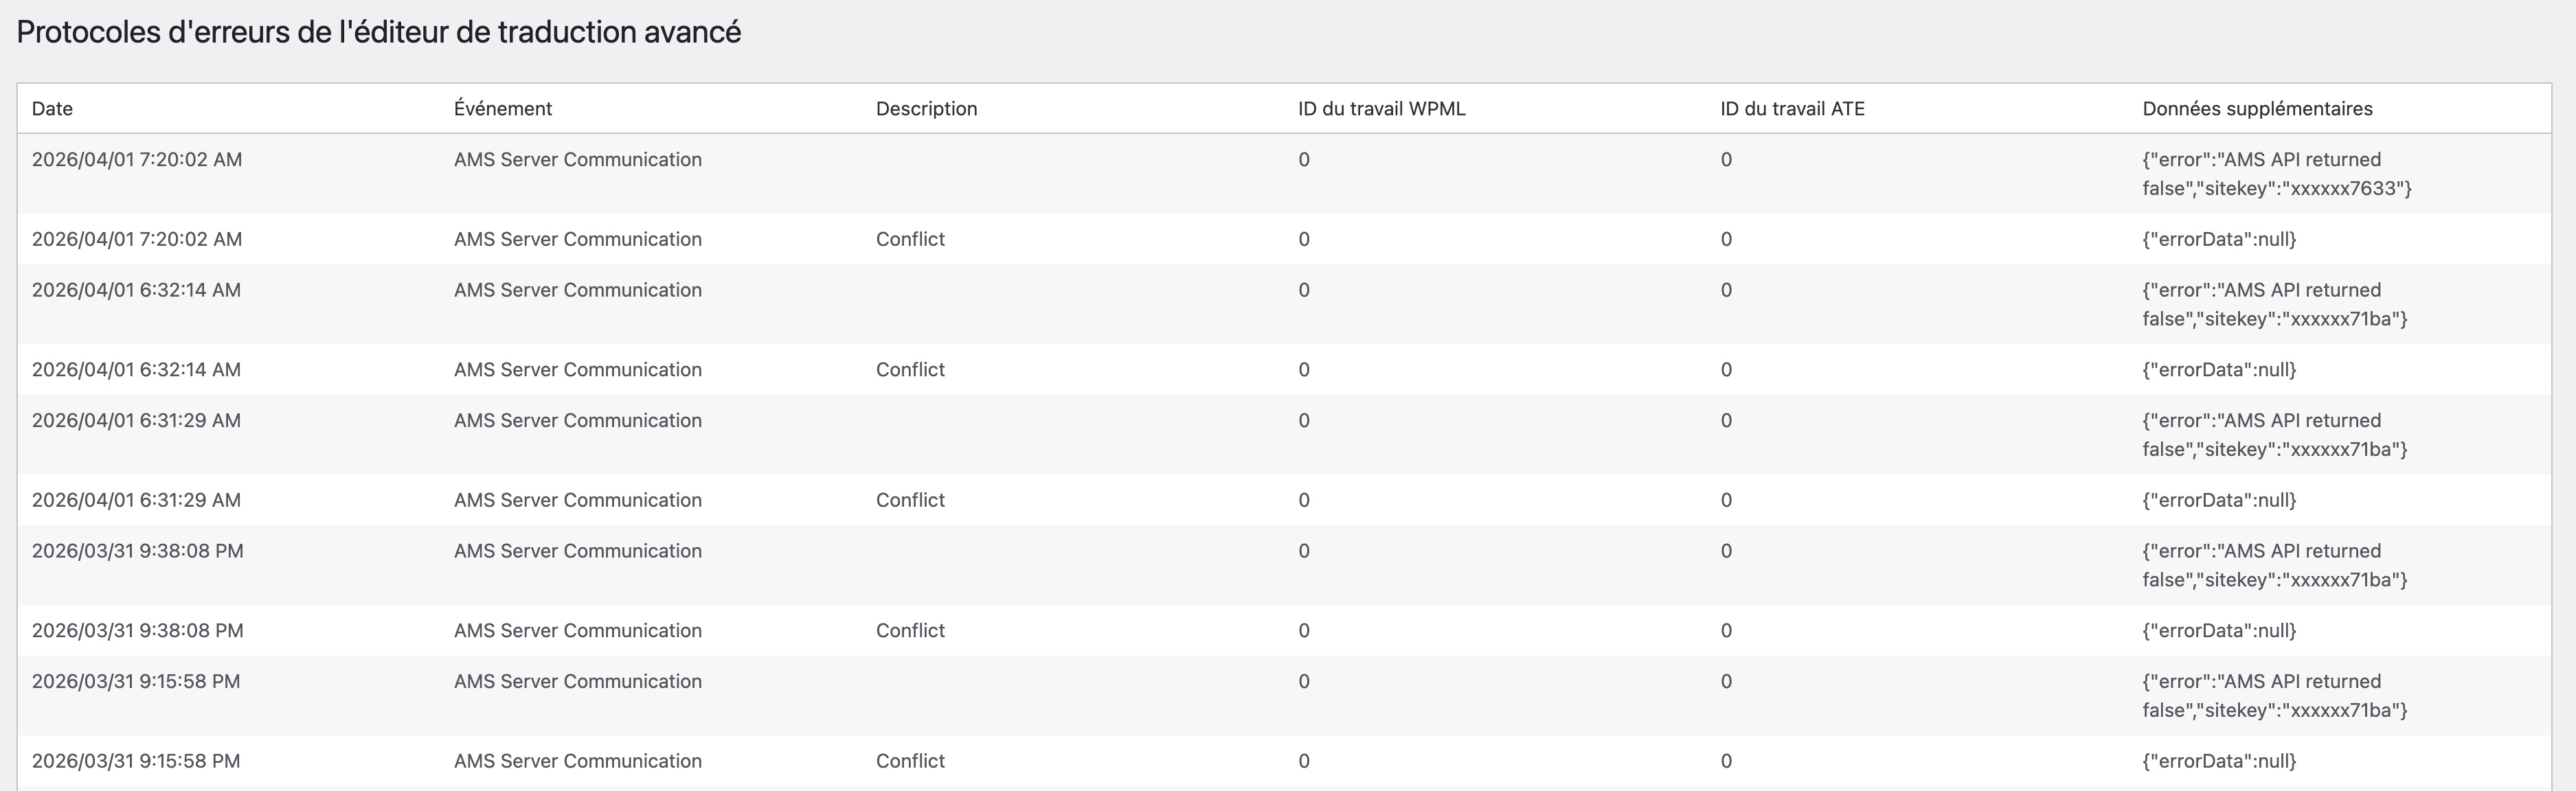Click errorData null in the 9:15:58 PM row
The width and height of the screenshot is (2576, 791).
pyautogui.click(x=2219, y=761)
